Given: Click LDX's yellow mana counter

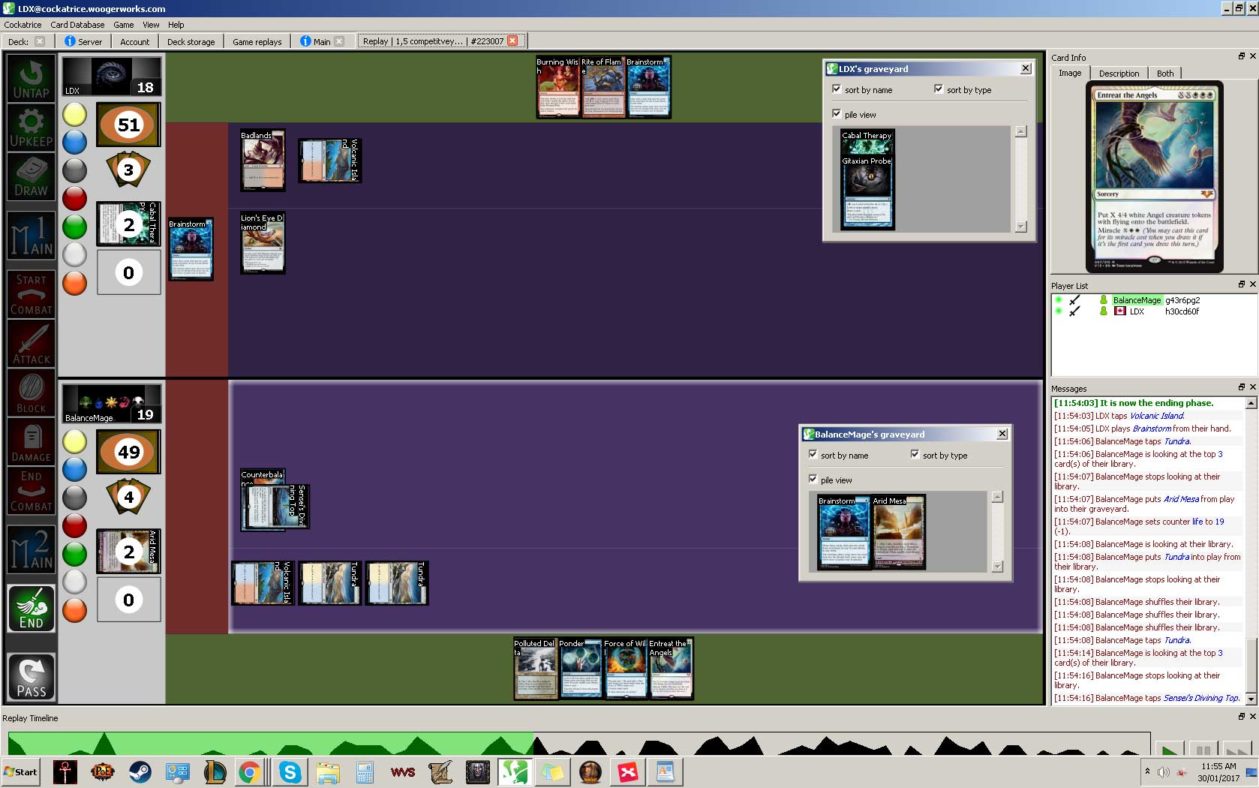Looking at the screenshot, I should [75, 114].
